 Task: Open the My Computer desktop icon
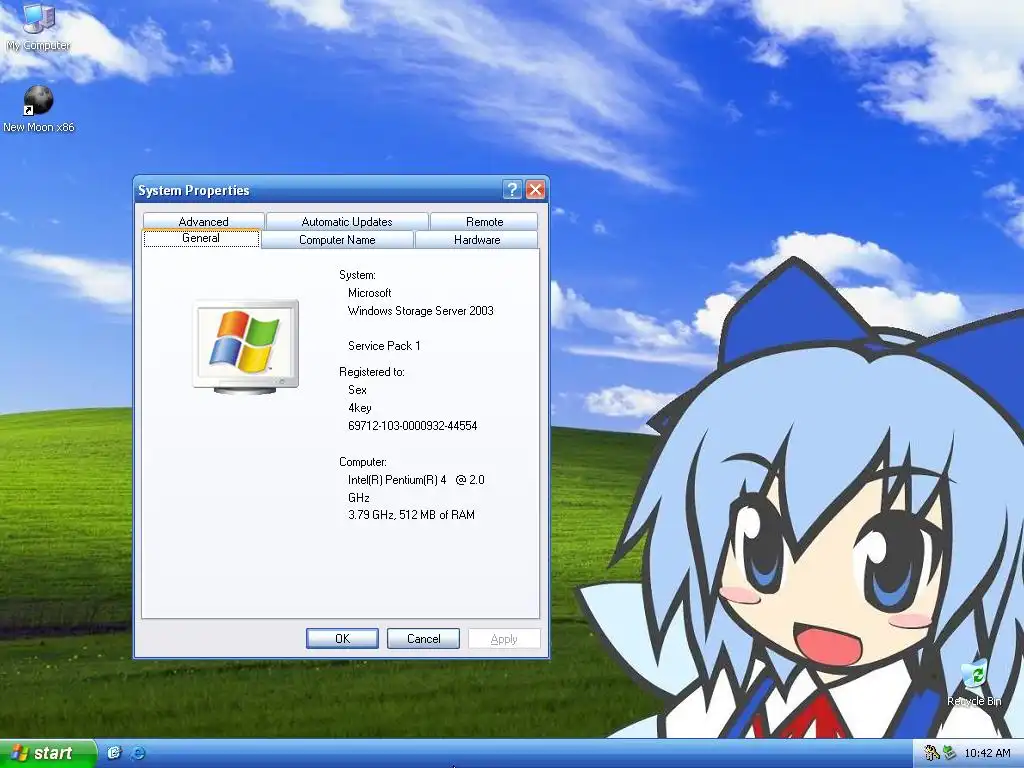tap(38, 27)
